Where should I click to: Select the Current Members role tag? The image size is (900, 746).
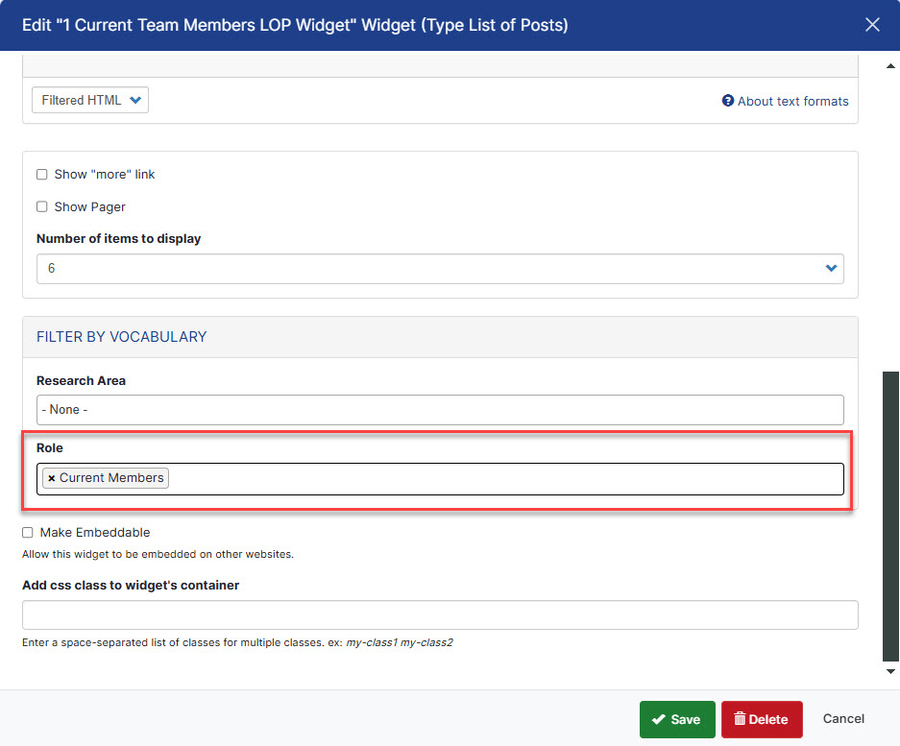[x=111, y=478]
